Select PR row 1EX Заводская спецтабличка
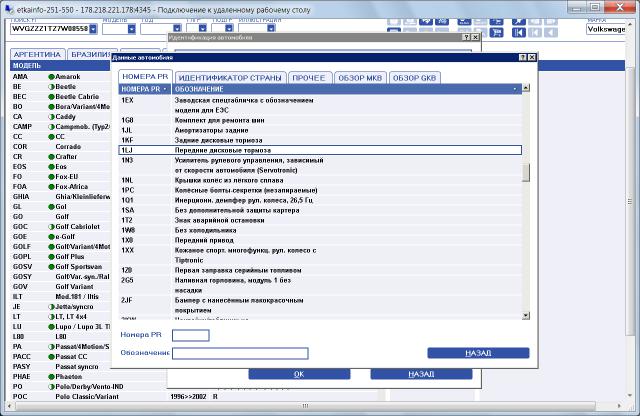Viewport: 640px width, 416px height. coord(320,105)
